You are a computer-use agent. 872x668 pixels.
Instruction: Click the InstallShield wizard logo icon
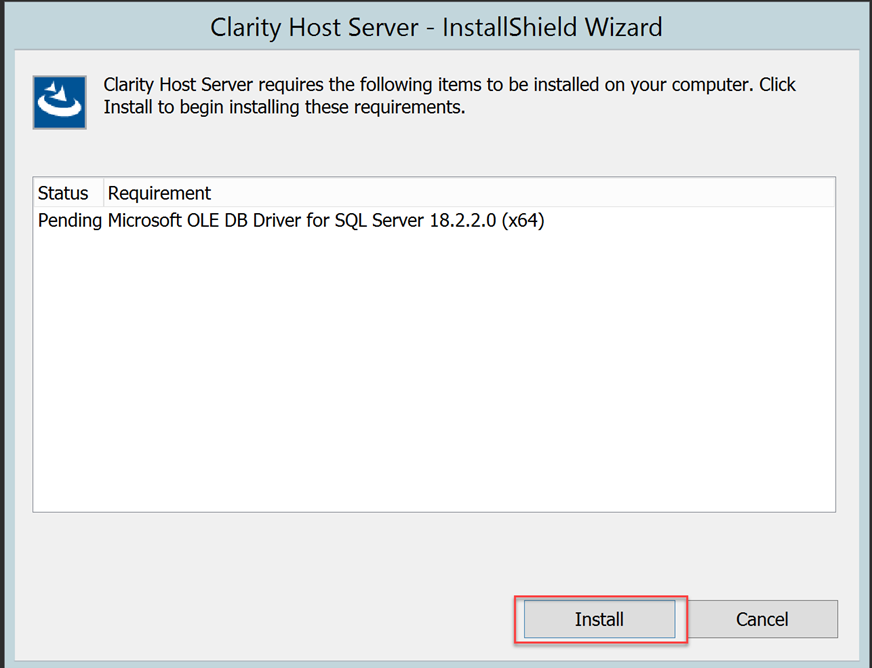point(59,100)
